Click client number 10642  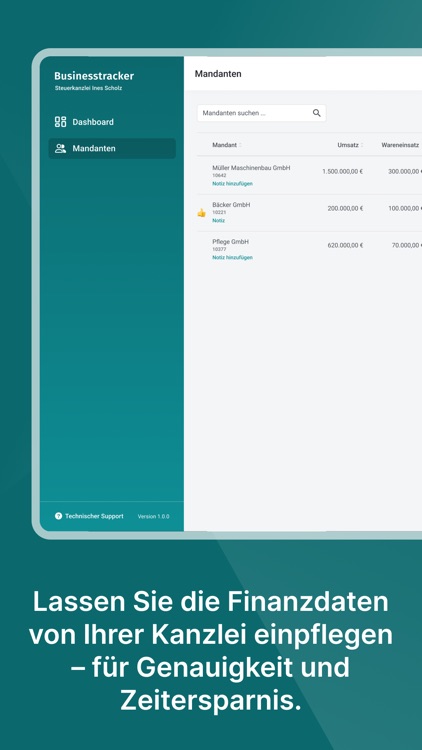click(x=219, y=176)
